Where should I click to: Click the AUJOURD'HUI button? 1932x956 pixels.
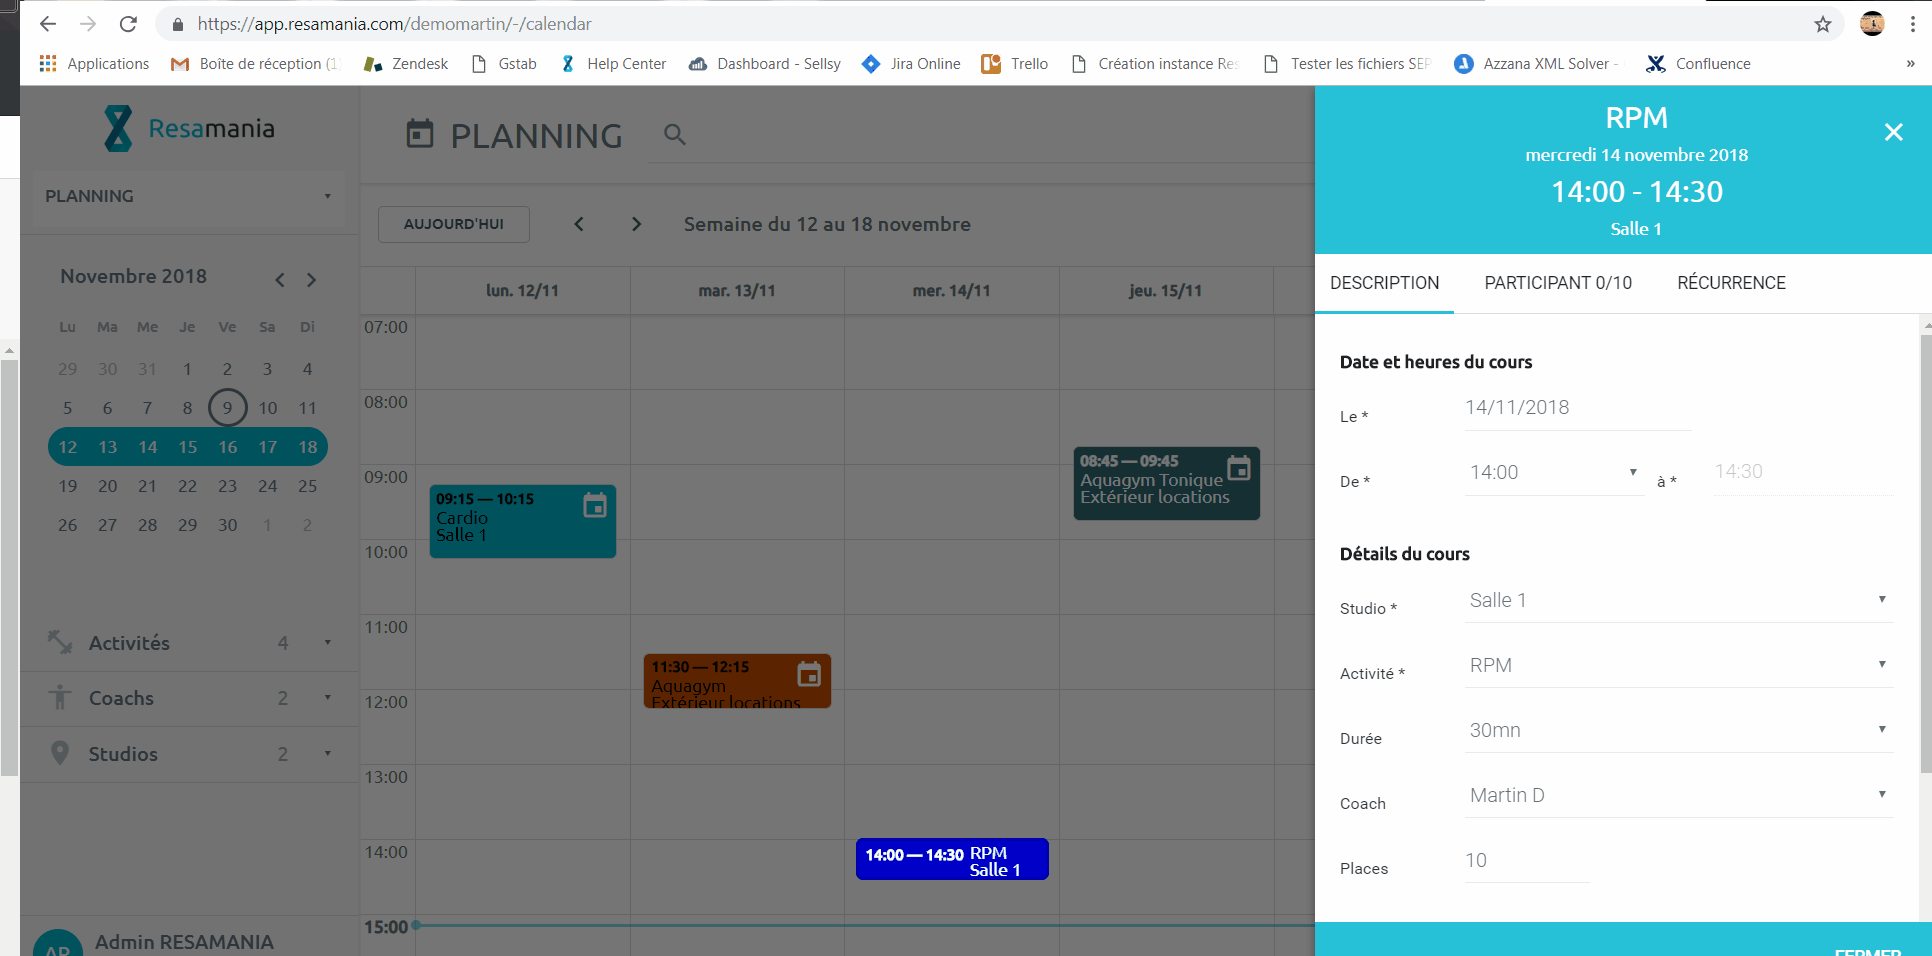[x=454, y=224]
